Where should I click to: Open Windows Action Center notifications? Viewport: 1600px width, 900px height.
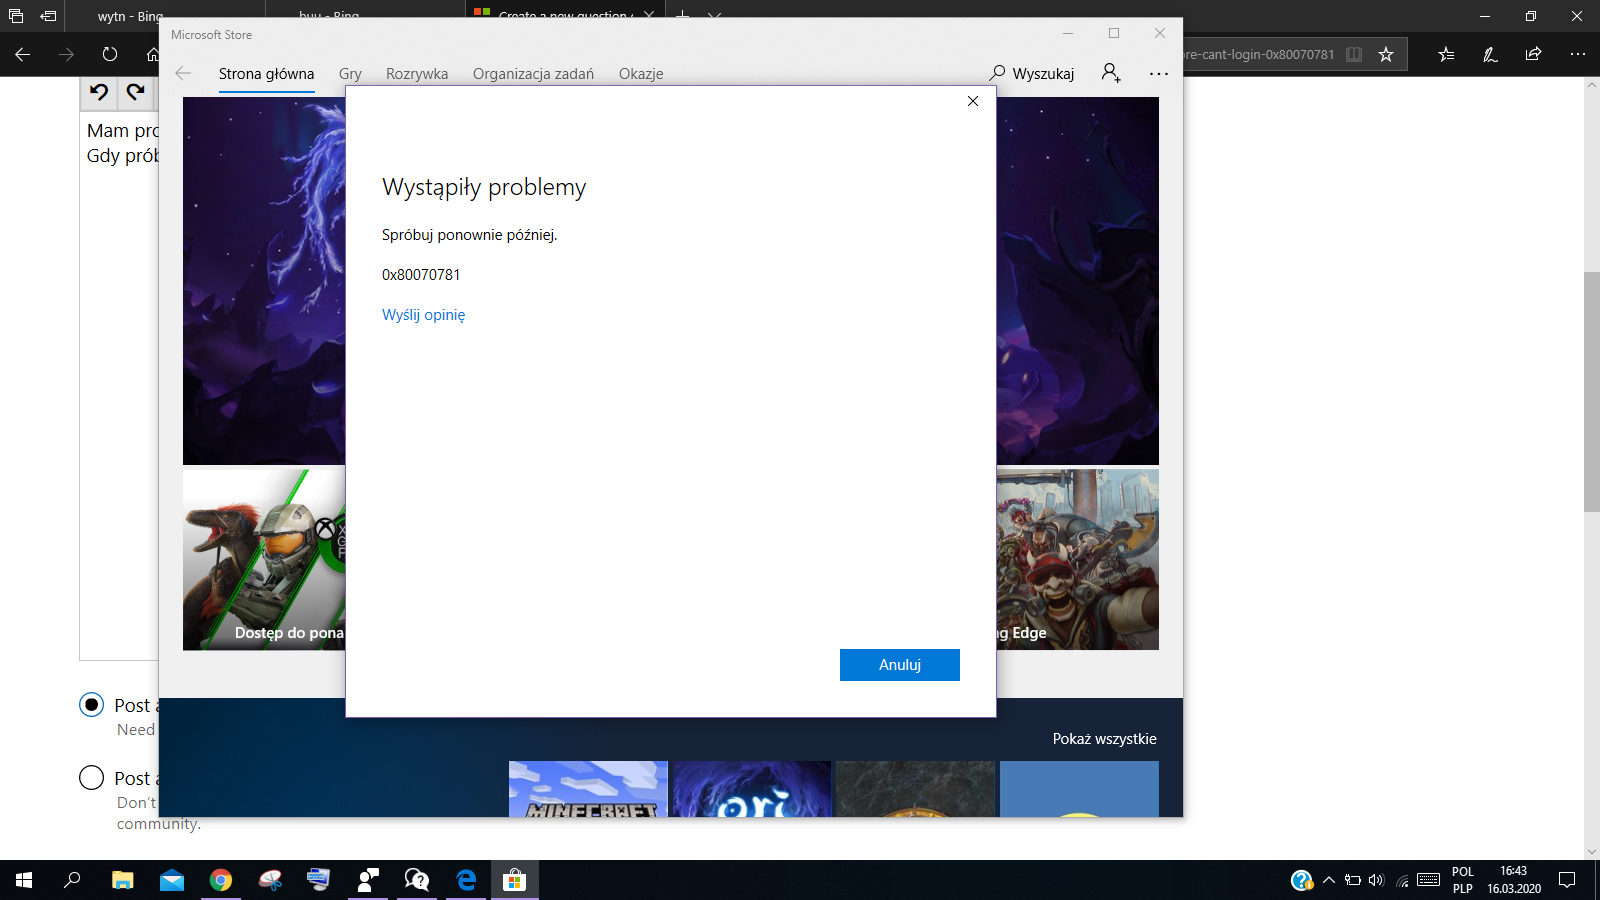point(1567,880)
